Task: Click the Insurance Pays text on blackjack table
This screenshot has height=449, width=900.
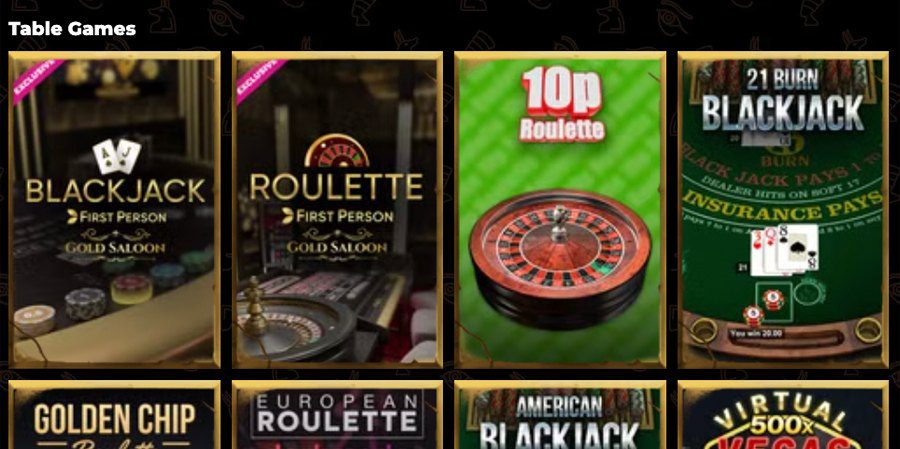Action: (783, 206)
